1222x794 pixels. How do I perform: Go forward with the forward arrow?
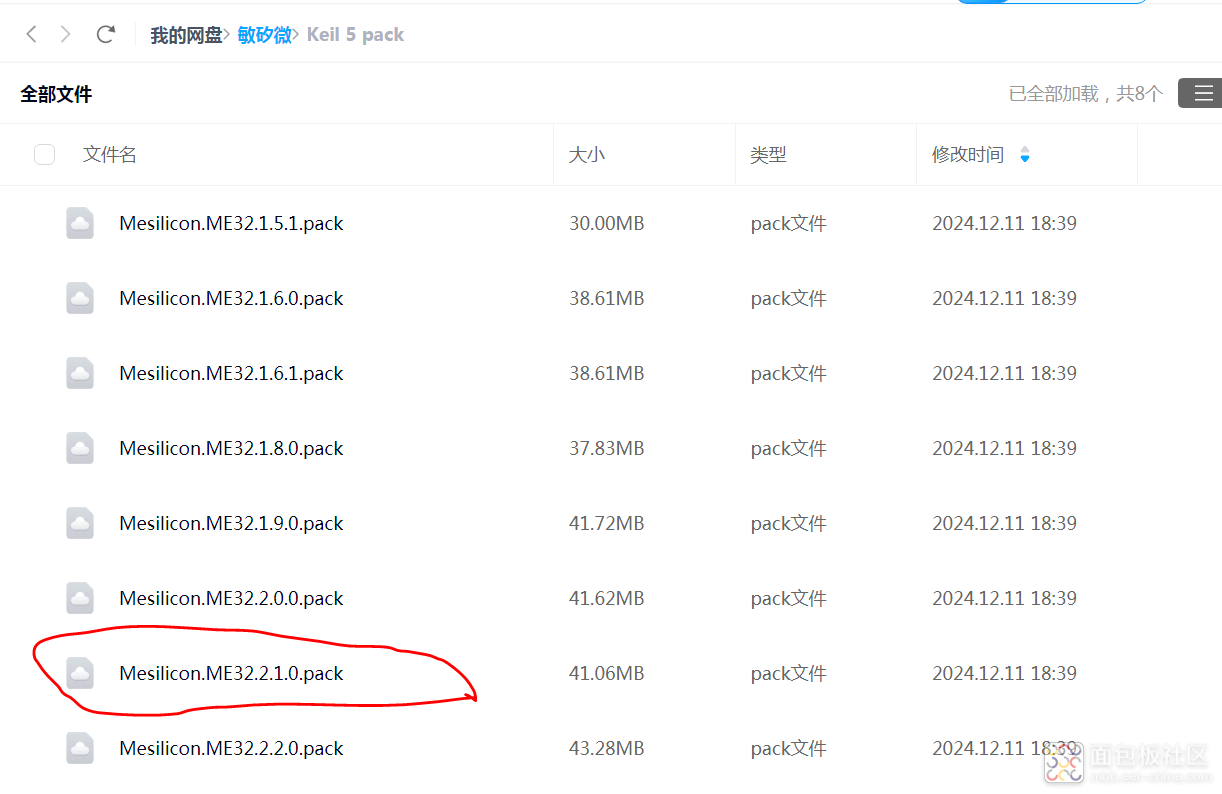[x=66, y=34]
